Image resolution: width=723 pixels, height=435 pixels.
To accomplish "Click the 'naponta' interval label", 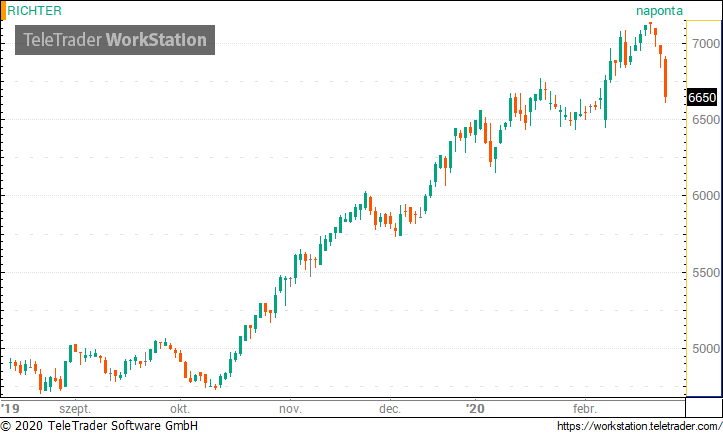I will pos(659,11).
